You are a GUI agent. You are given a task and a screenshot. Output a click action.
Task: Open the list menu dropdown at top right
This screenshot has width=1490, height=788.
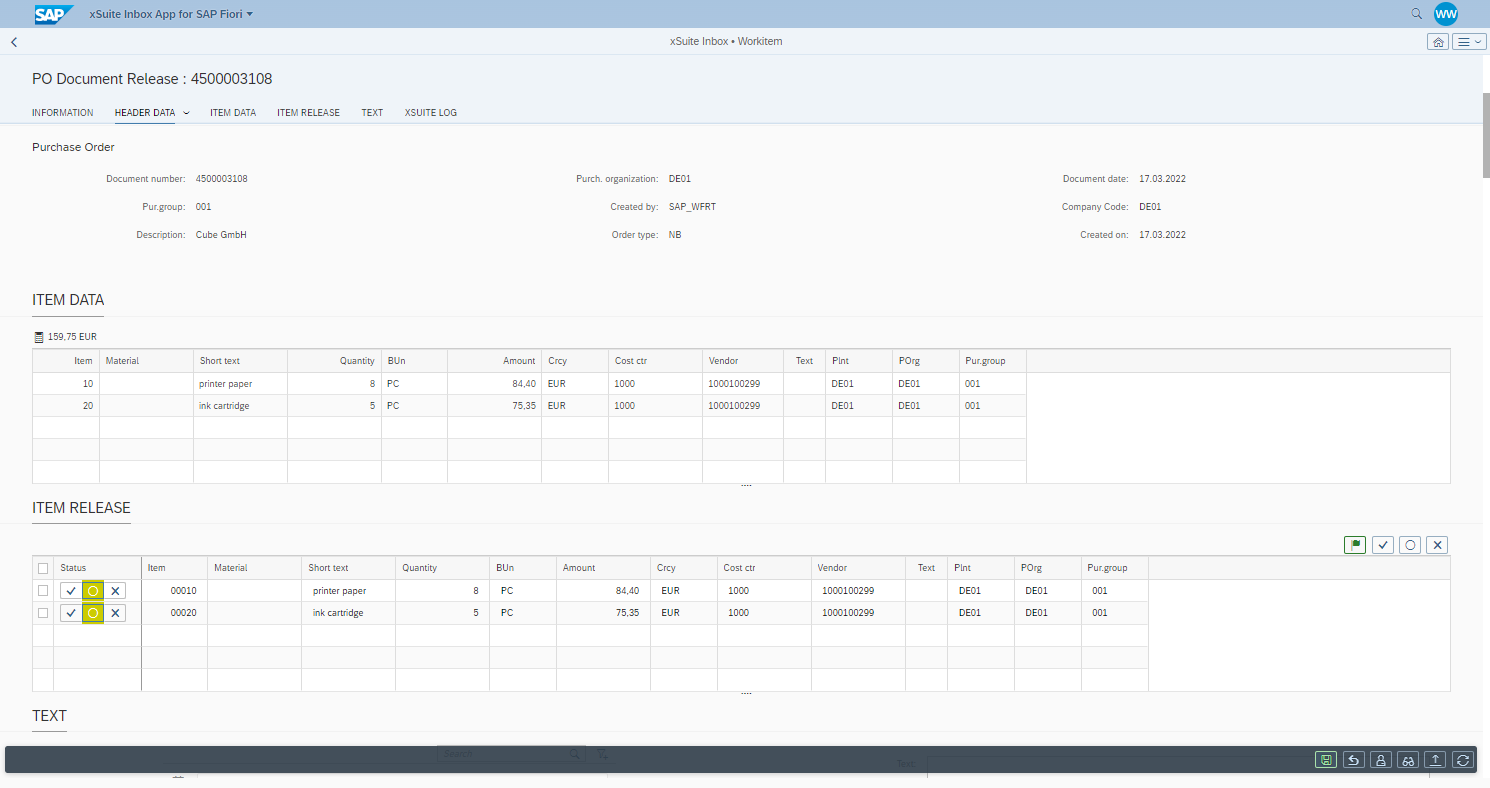click(x=1469, y=42)
